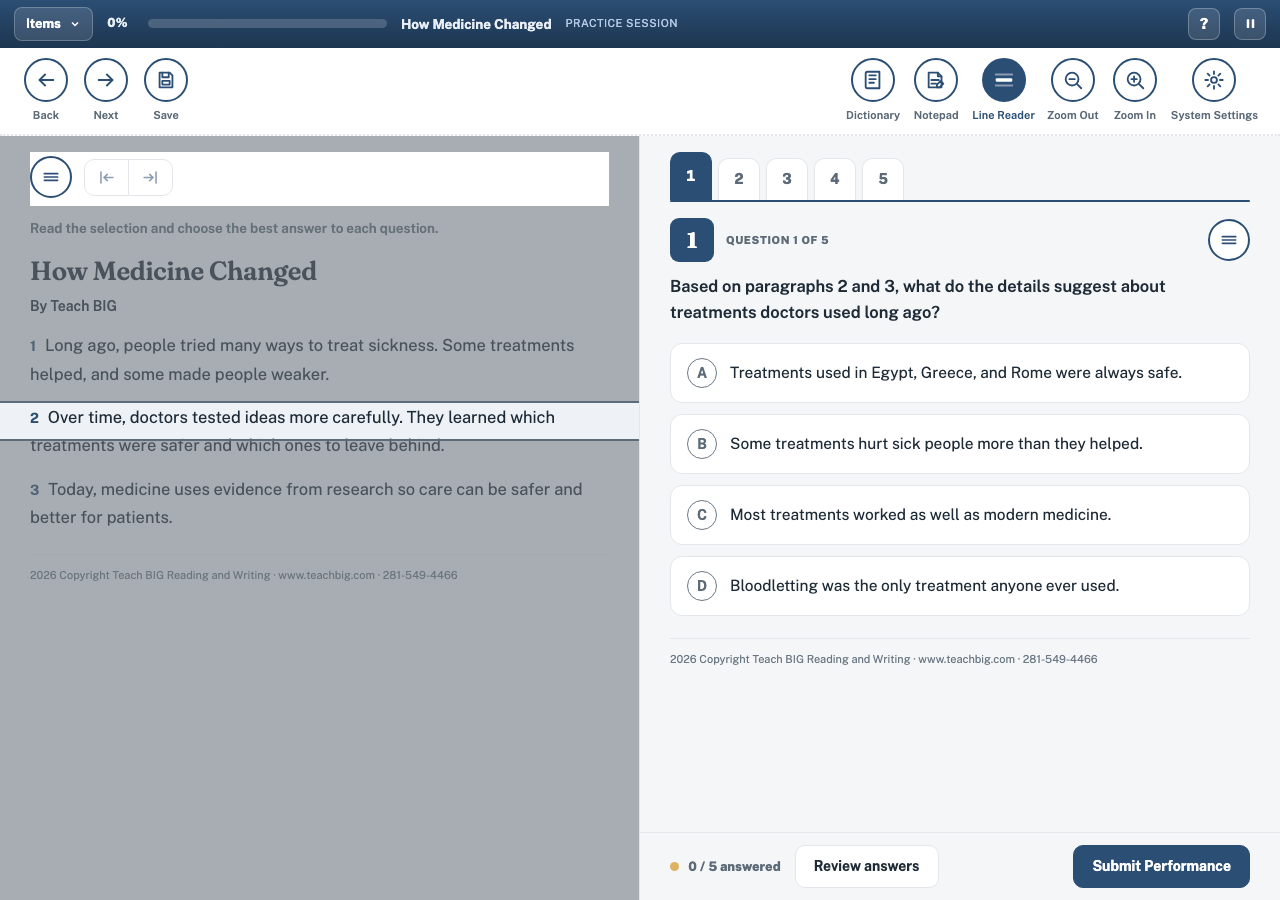Screen dimensions: 1280x900
Task: Pause the practice session
Action: (1250, 24)
